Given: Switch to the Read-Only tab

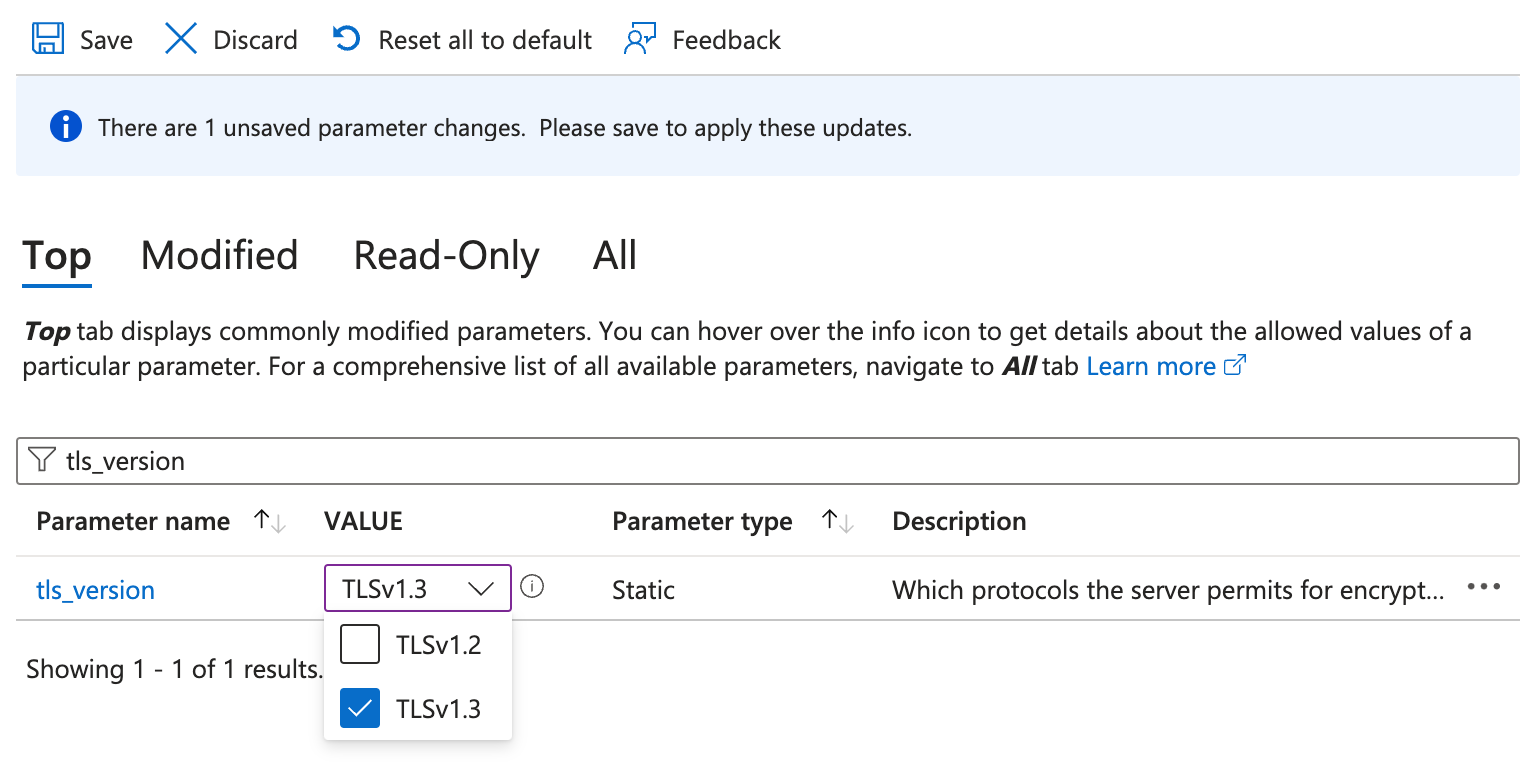Looking at the screenshot, I should tap(446, 256).
